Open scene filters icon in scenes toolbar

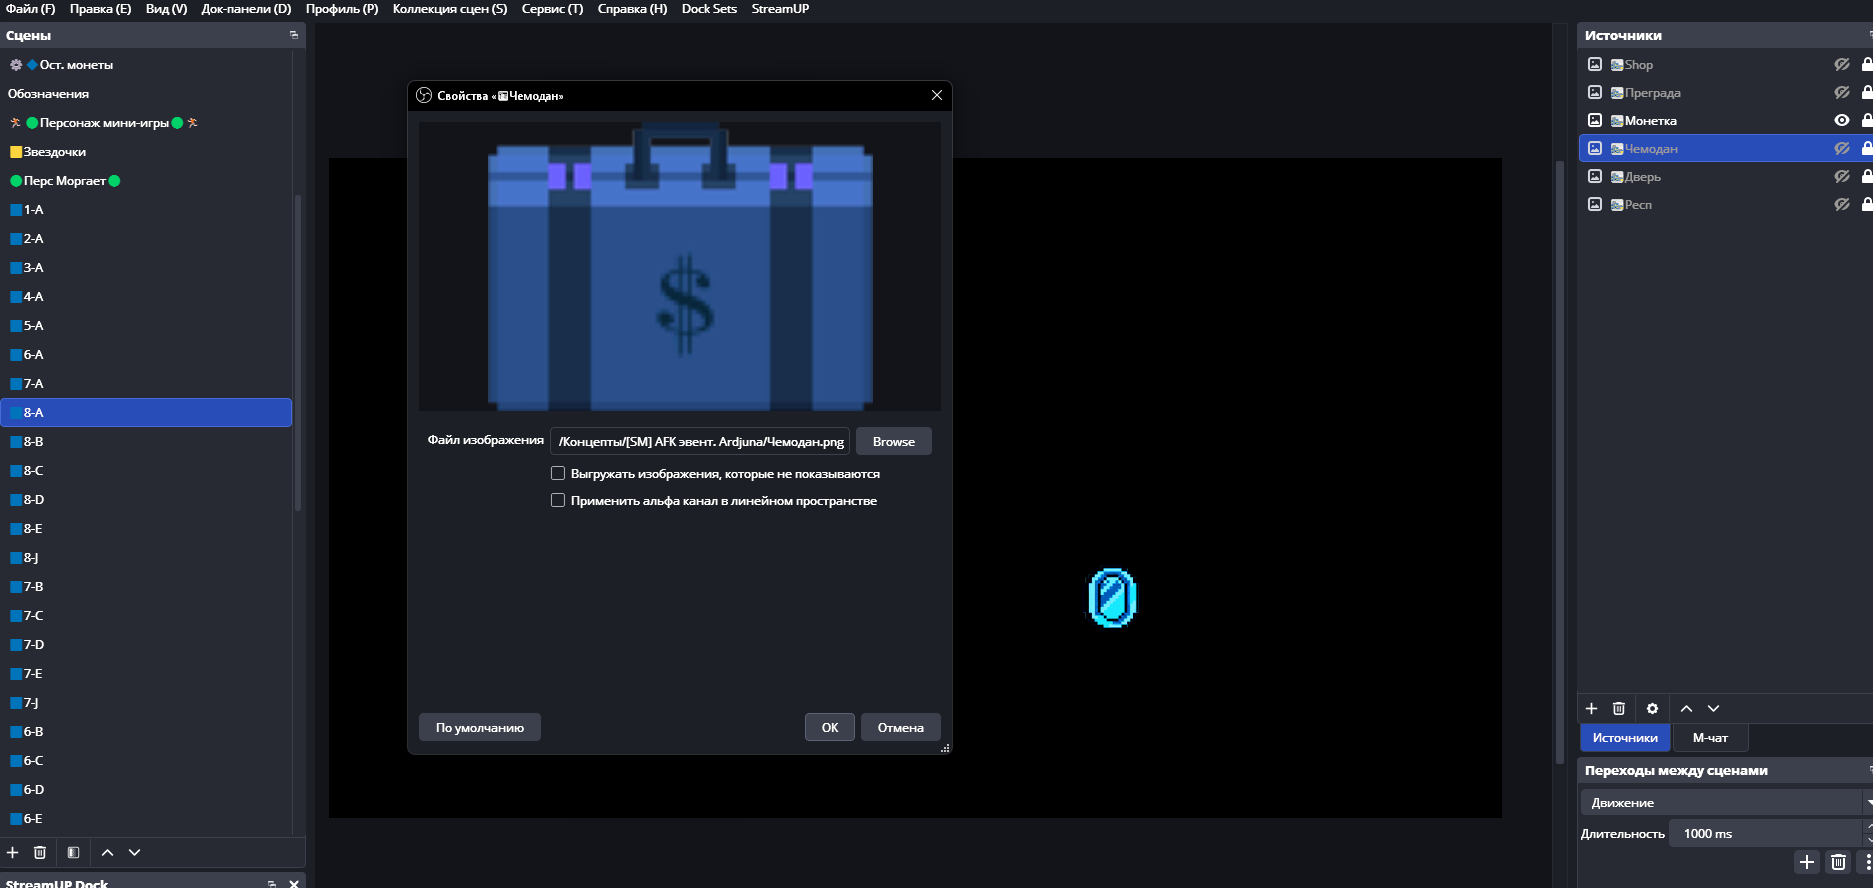(x=73, y=852)
